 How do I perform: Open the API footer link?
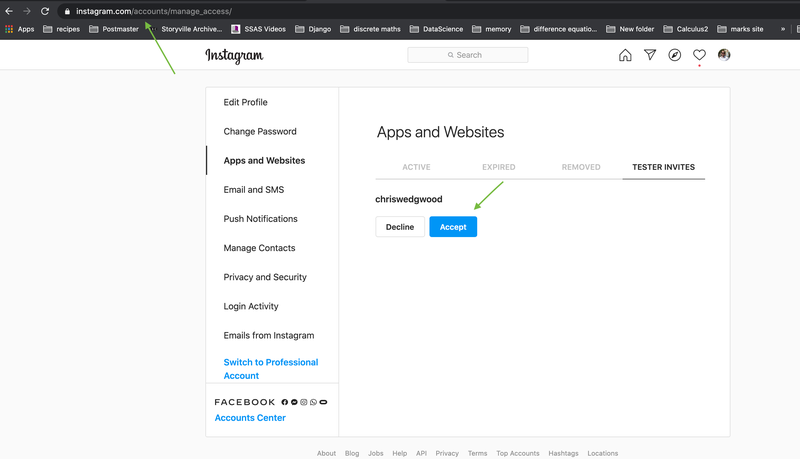(421, 453)
